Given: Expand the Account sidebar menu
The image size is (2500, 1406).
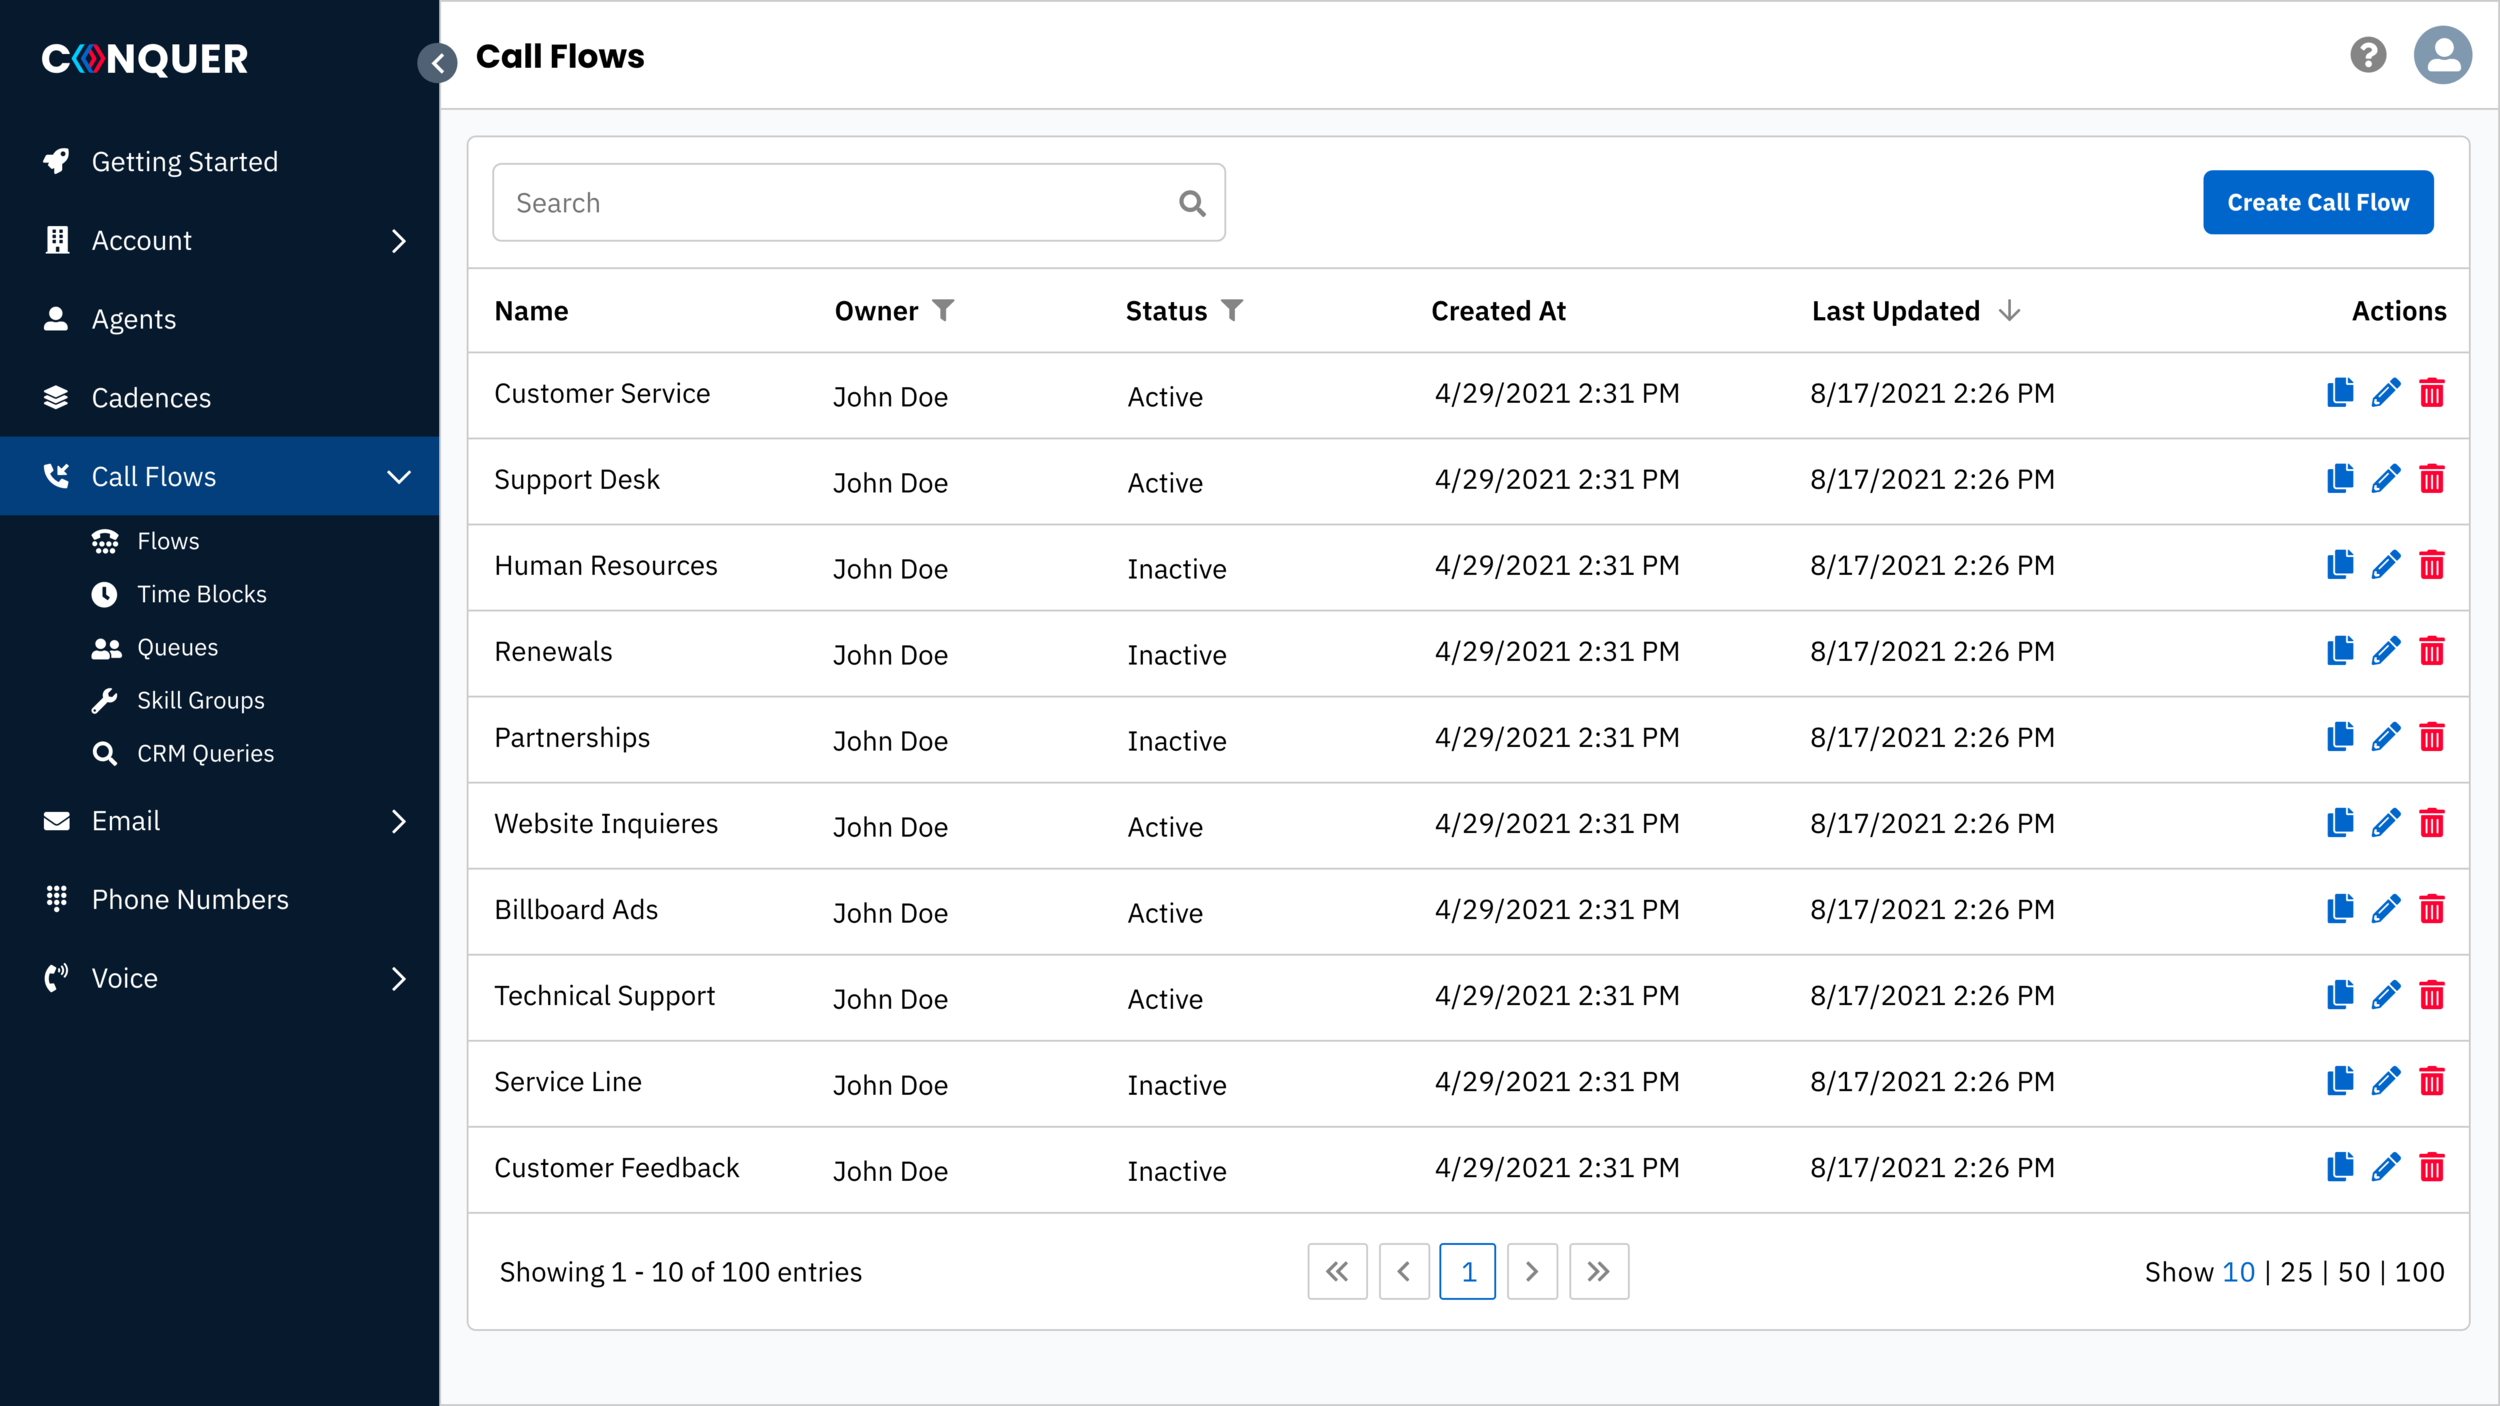Looking at the screenshot, I should (x=398, y=241).
